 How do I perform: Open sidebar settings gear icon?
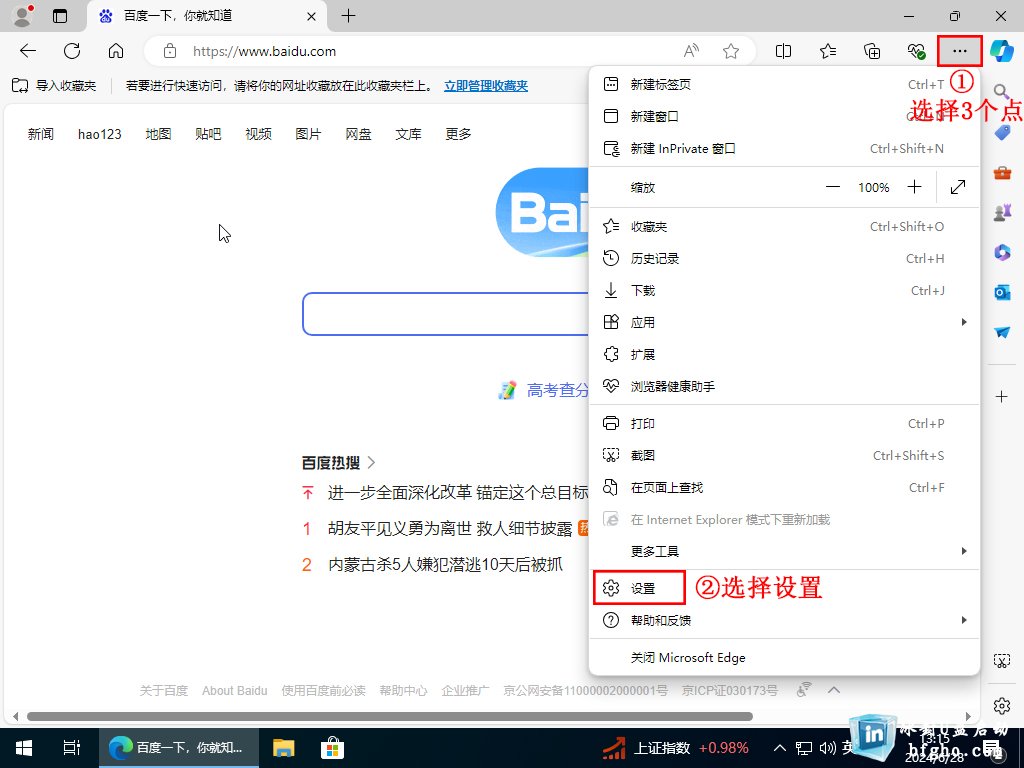coord(1002,706)
